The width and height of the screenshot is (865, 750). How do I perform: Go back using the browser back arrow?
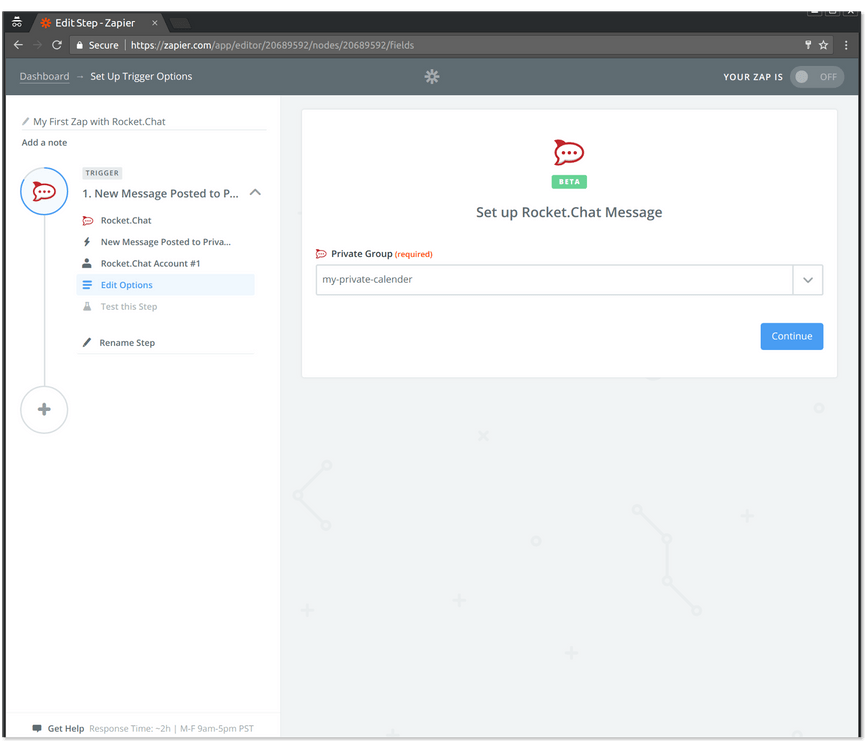point(18,45)
